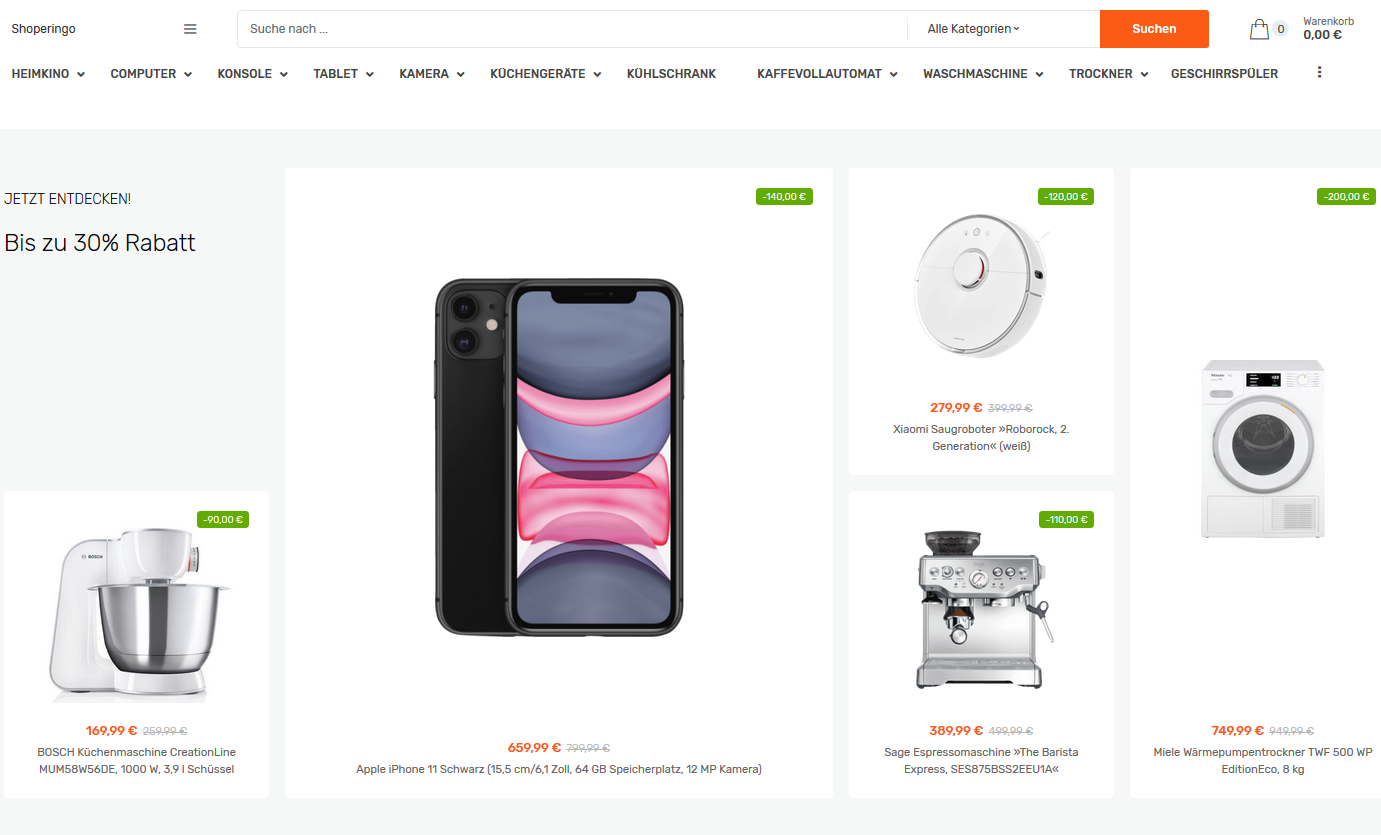Click the -110,00 € discount badge
Viewport: 1381px width, 835px height.
pos(1066,520)
